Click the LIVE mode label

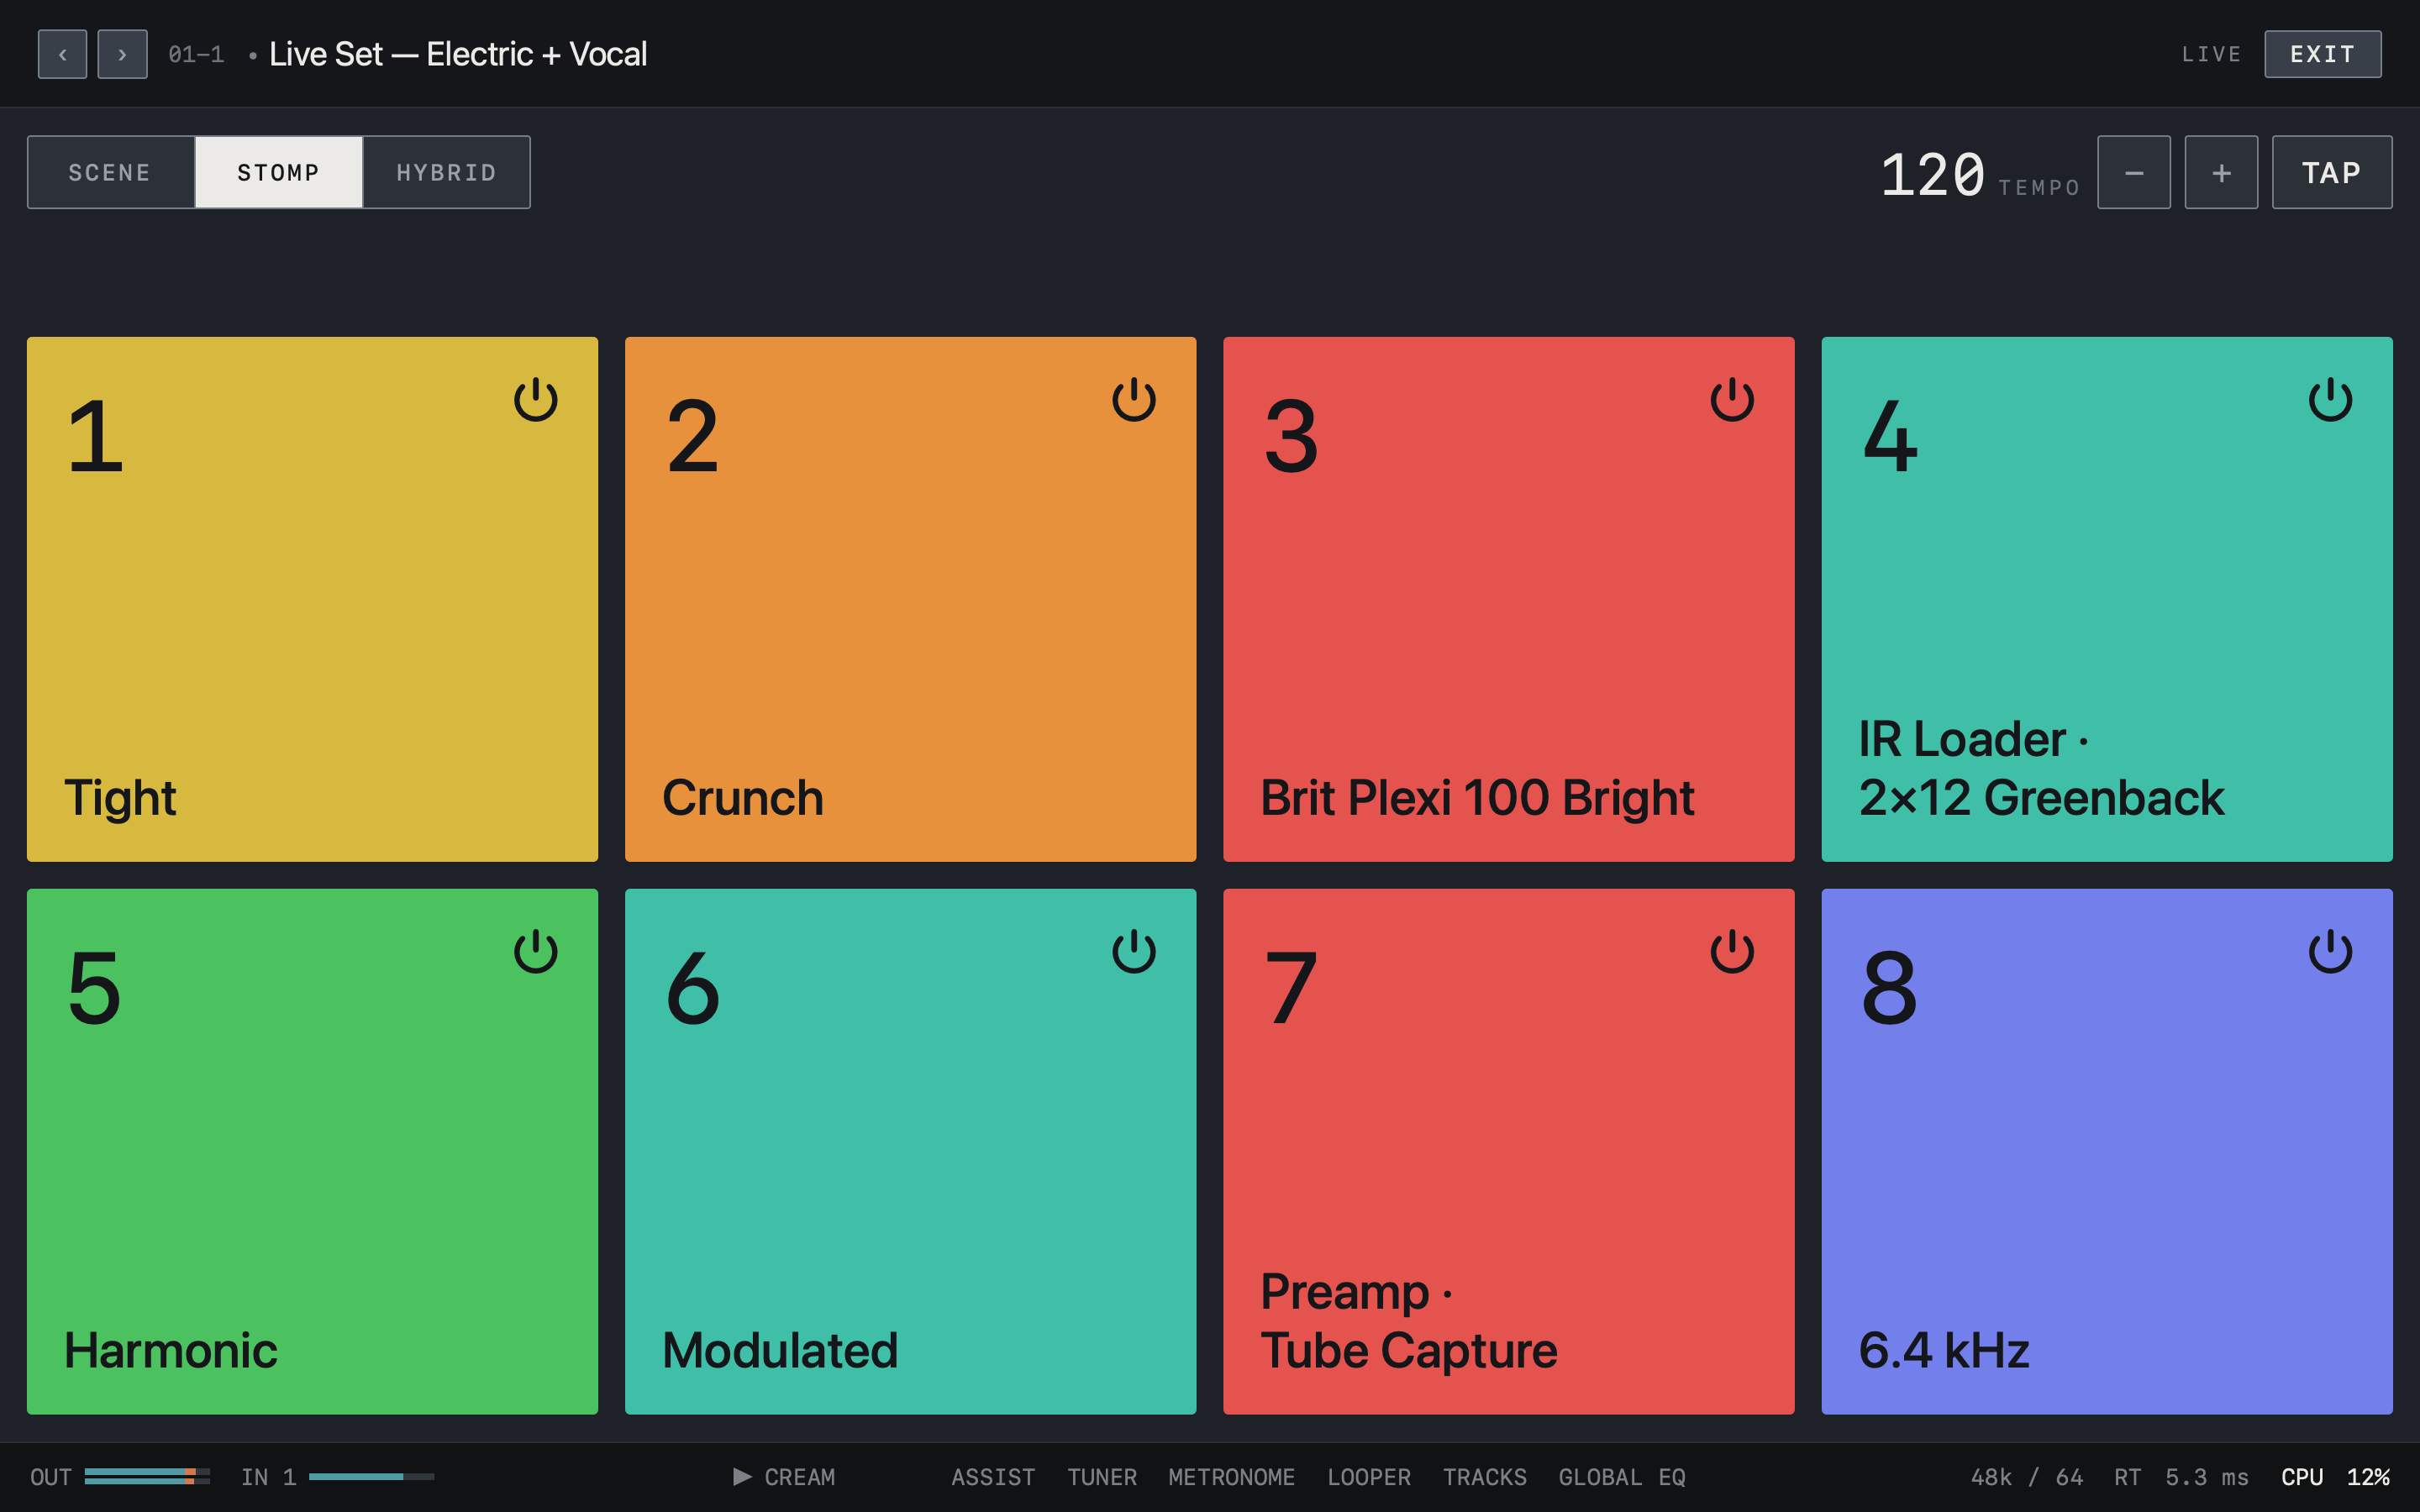coord(2211,54)
